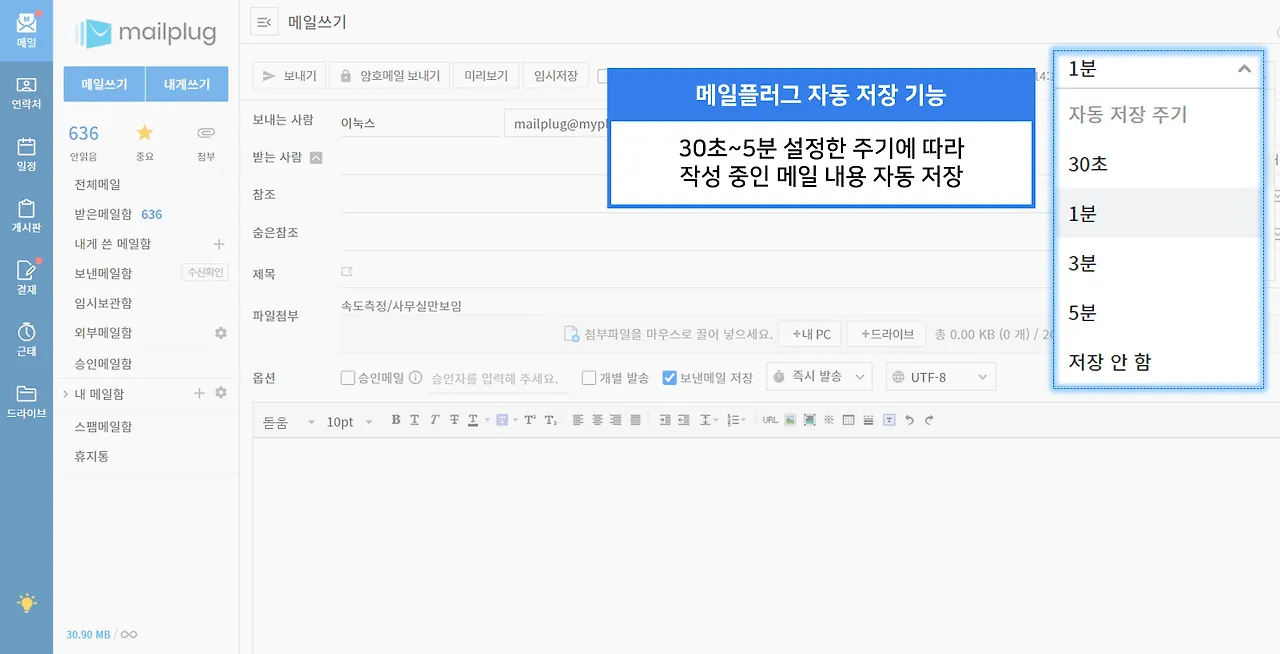This screenshot has width=1280, height=654.
Task: Open text background color swatch
Action: tap(502, 420)
